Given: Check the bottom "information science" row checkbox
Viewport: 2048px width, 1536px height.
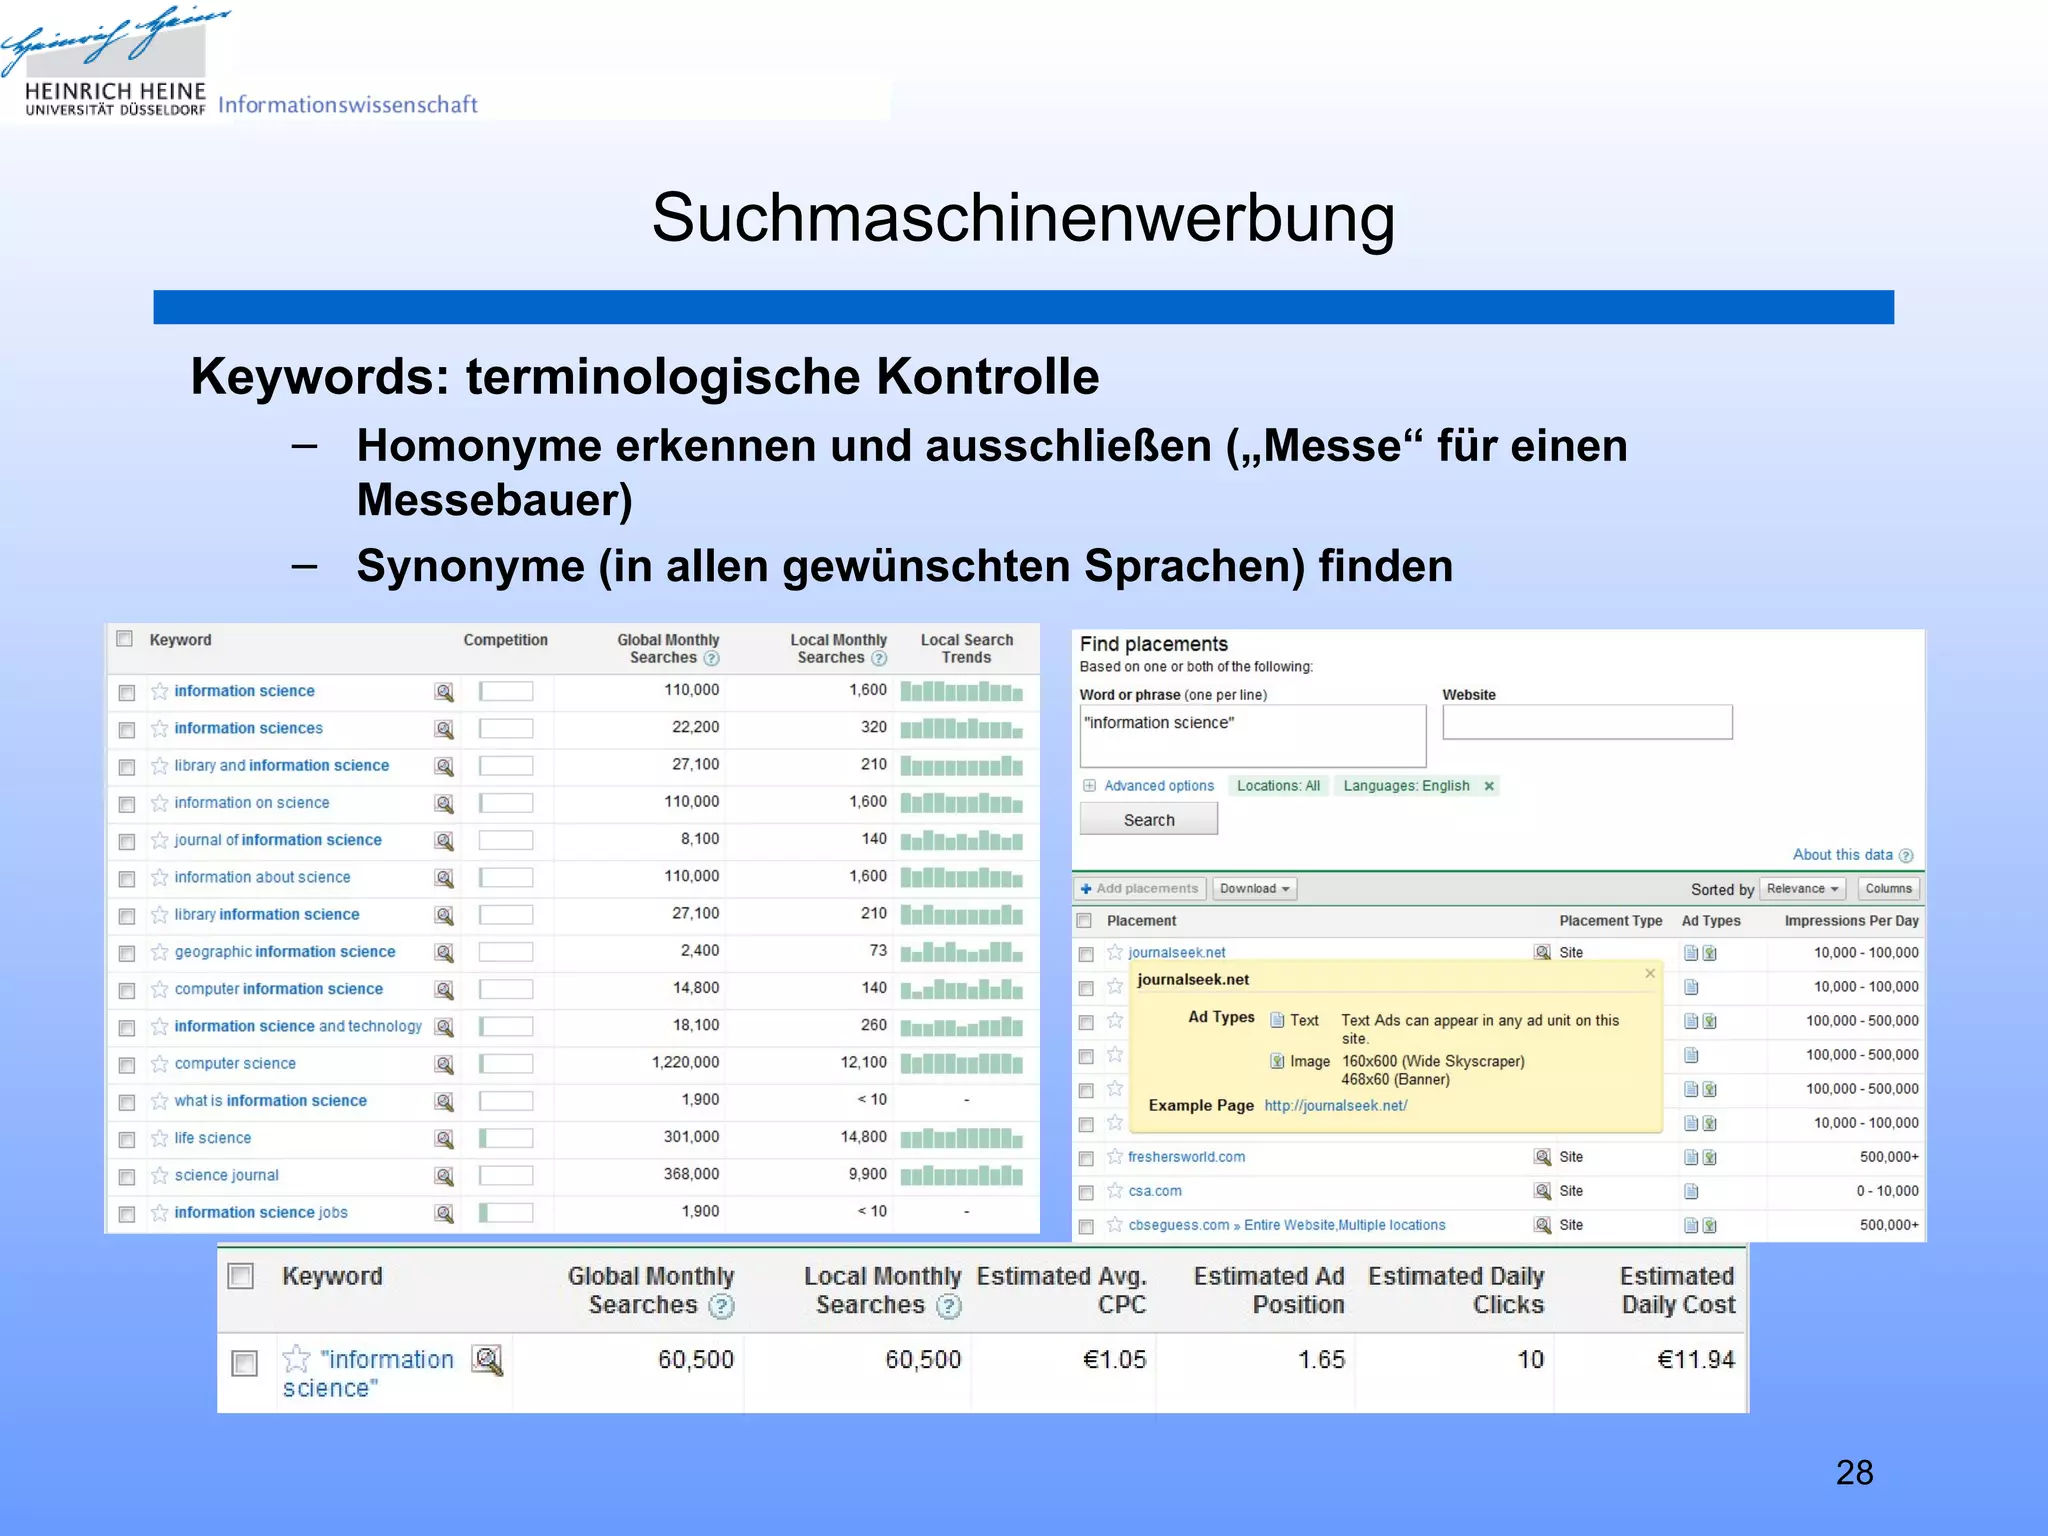Looking at the screenshot, I should [x=245, y=1363].
